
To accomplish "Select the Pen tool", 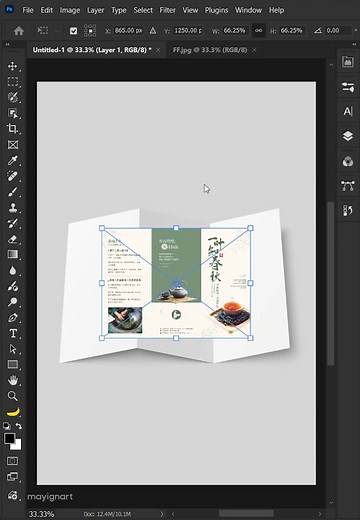I will pos(13,317).
